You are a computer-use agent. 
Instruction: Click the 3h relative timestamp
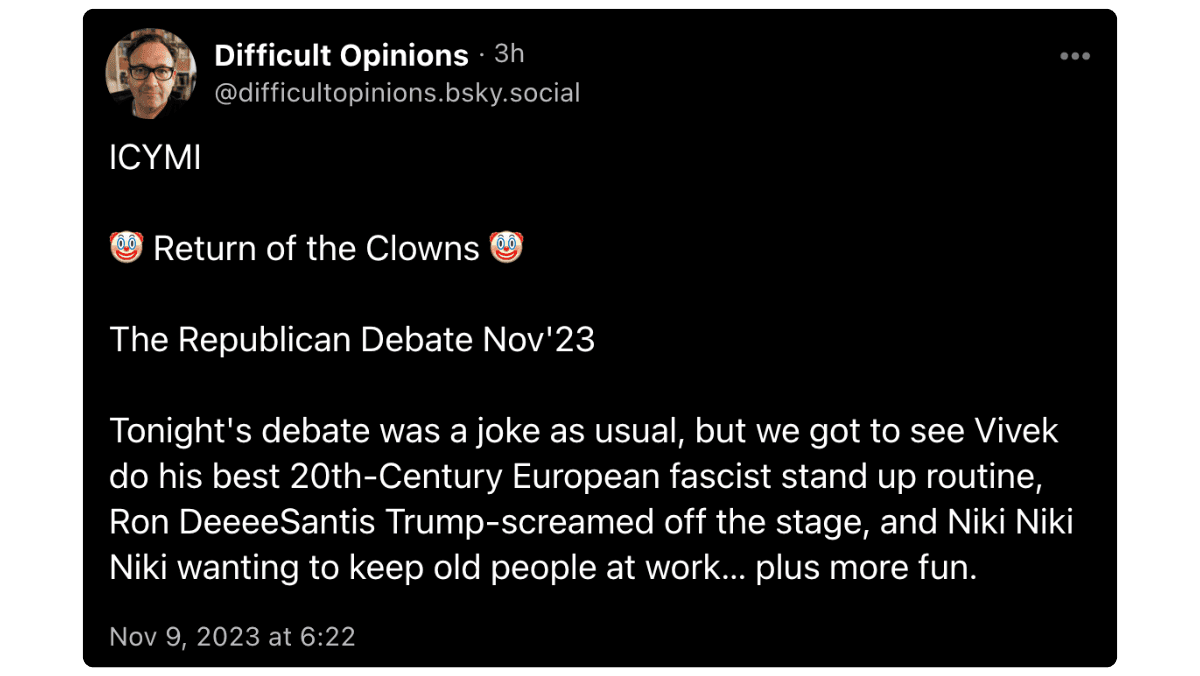click(x=509, y=54)
